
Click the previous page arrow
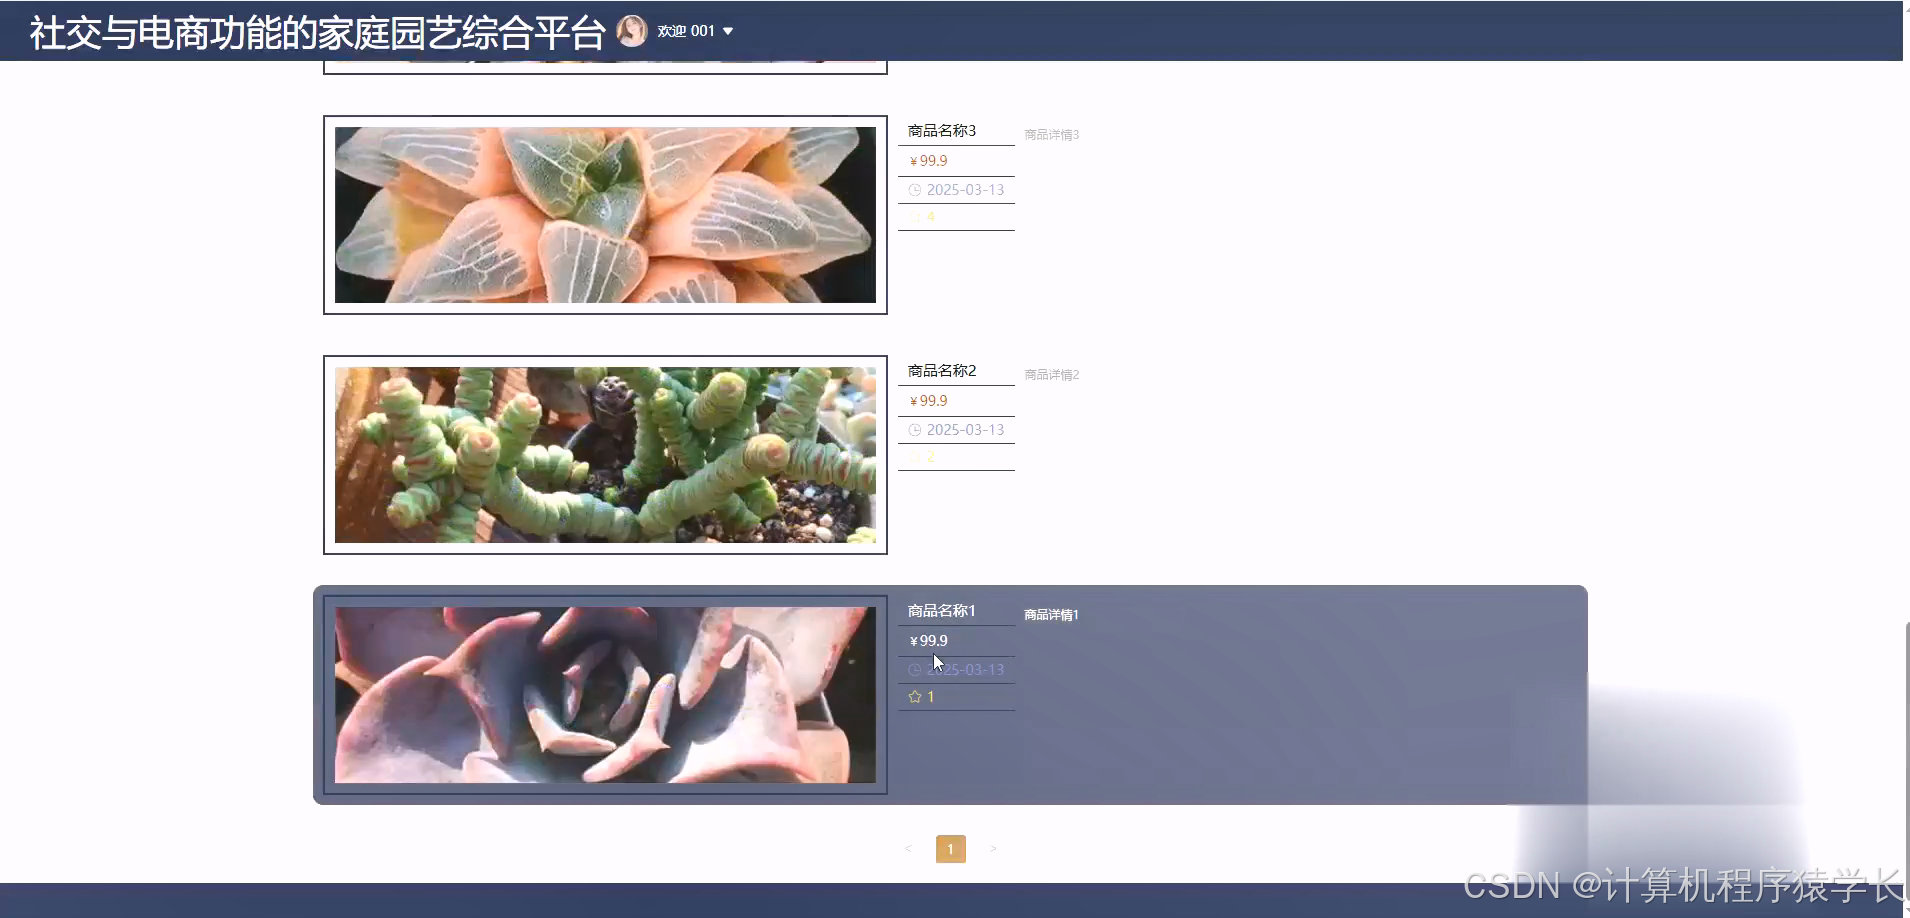908,848
